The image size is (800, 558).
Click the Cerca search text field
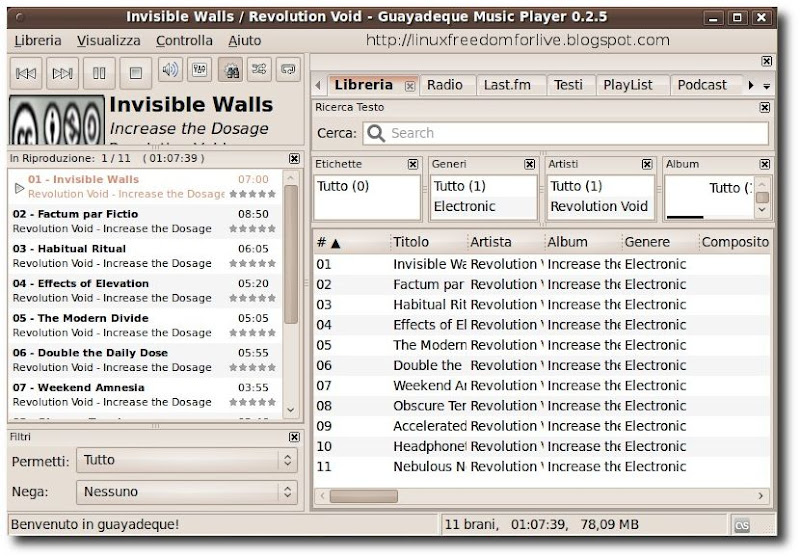565,133
